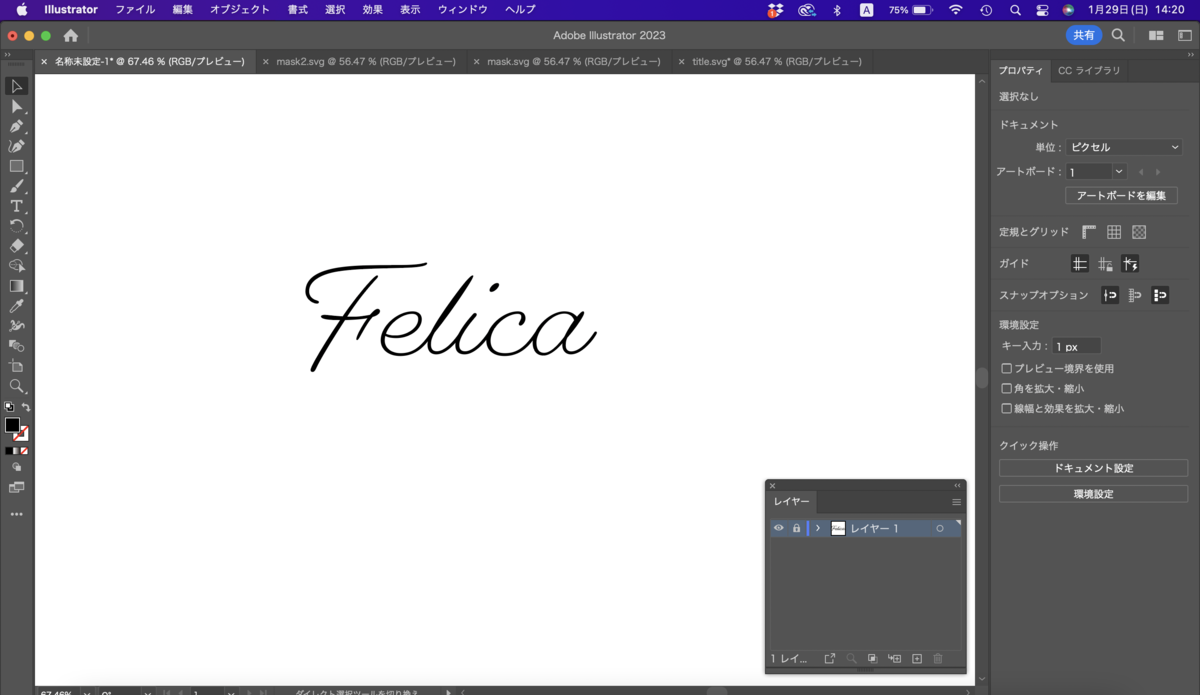Open Edit Toolbar three-dots menu
The width and height of the screenshot is (1200, 695).
16,514
